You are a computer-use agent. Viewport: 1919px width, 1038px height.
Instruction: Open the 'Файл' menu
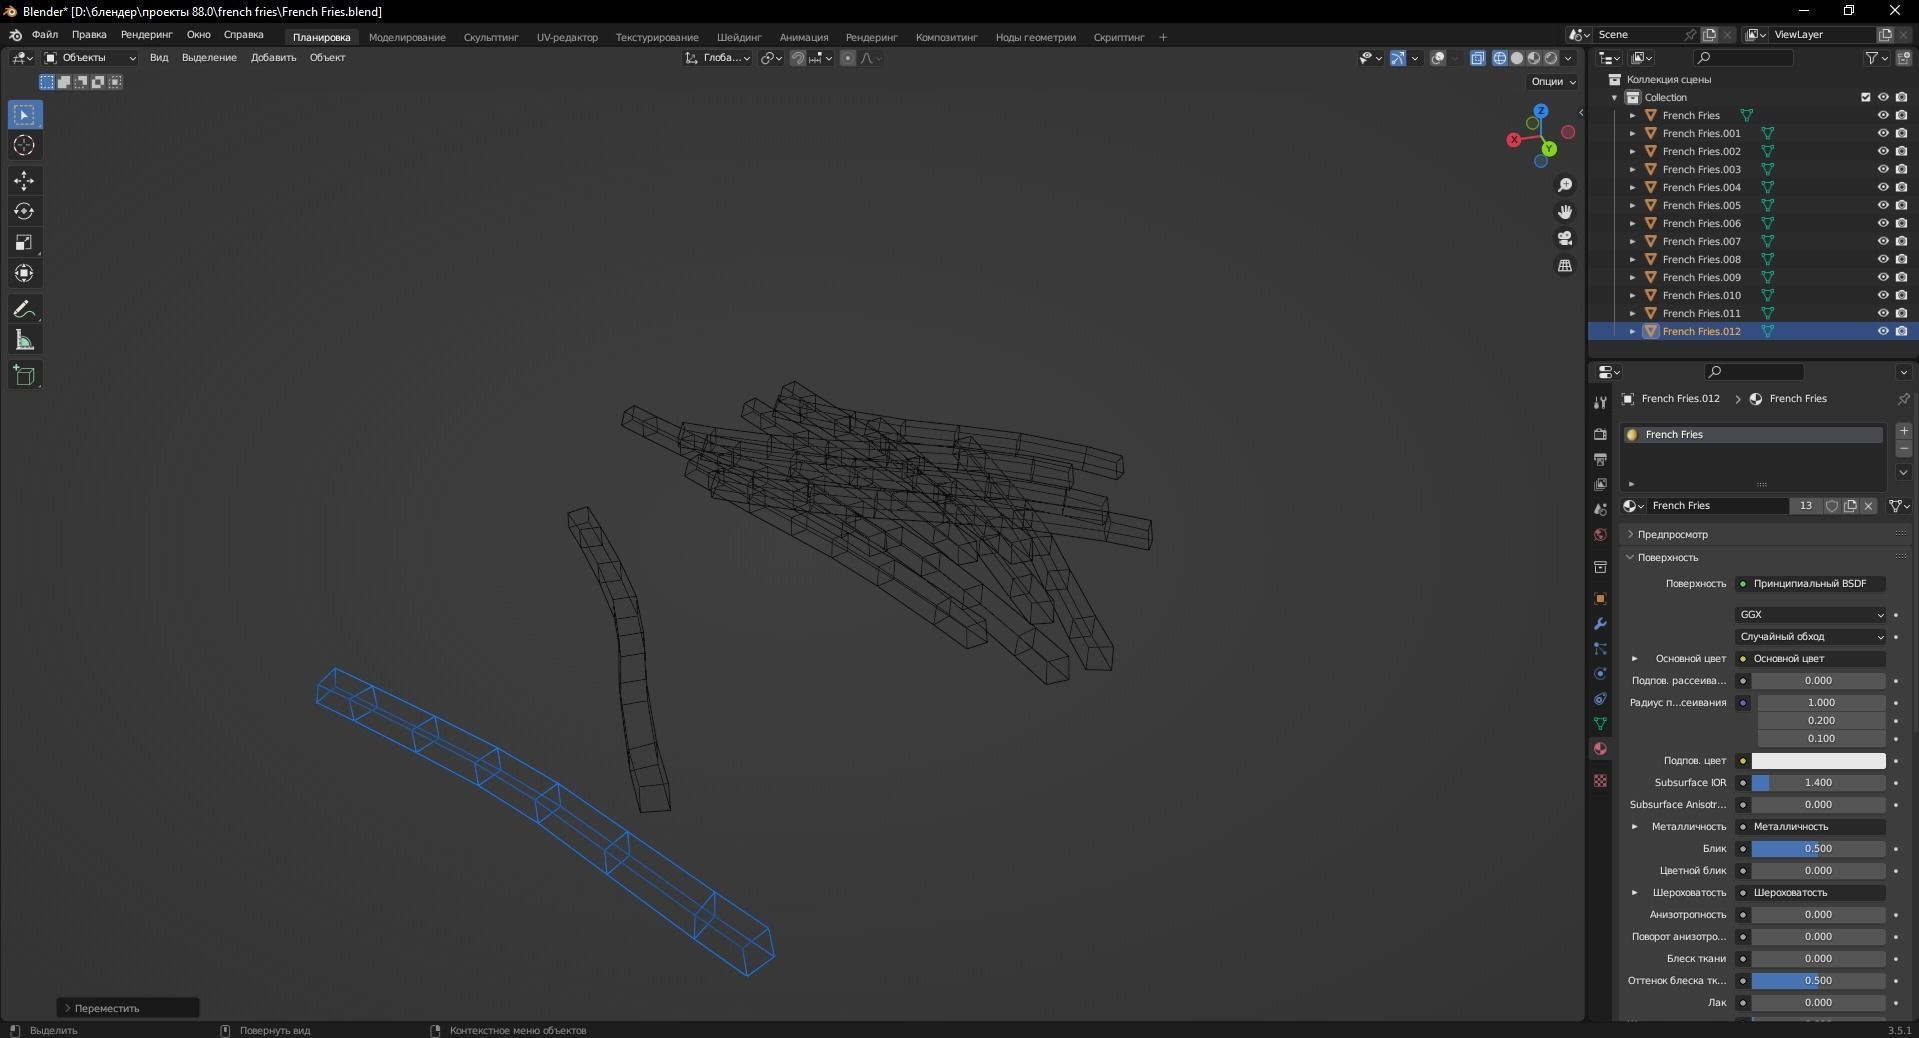click(45, 35)
